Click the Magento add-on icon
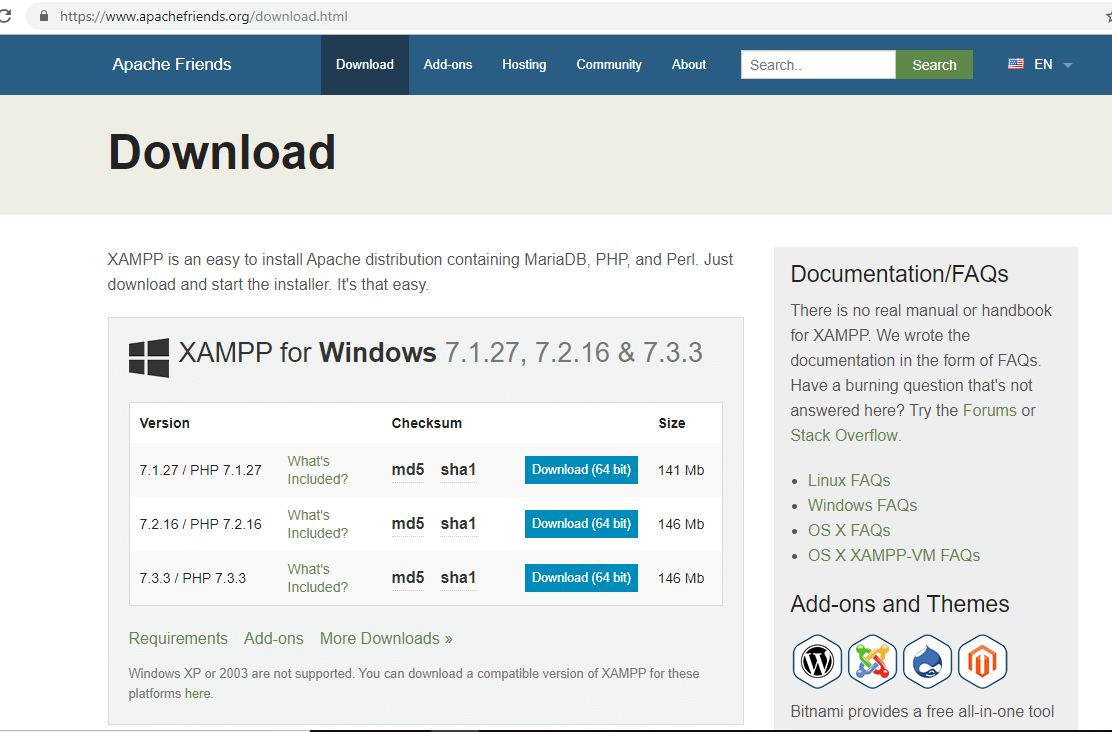This screenshot has height=732, width=1112. (981, 661)
